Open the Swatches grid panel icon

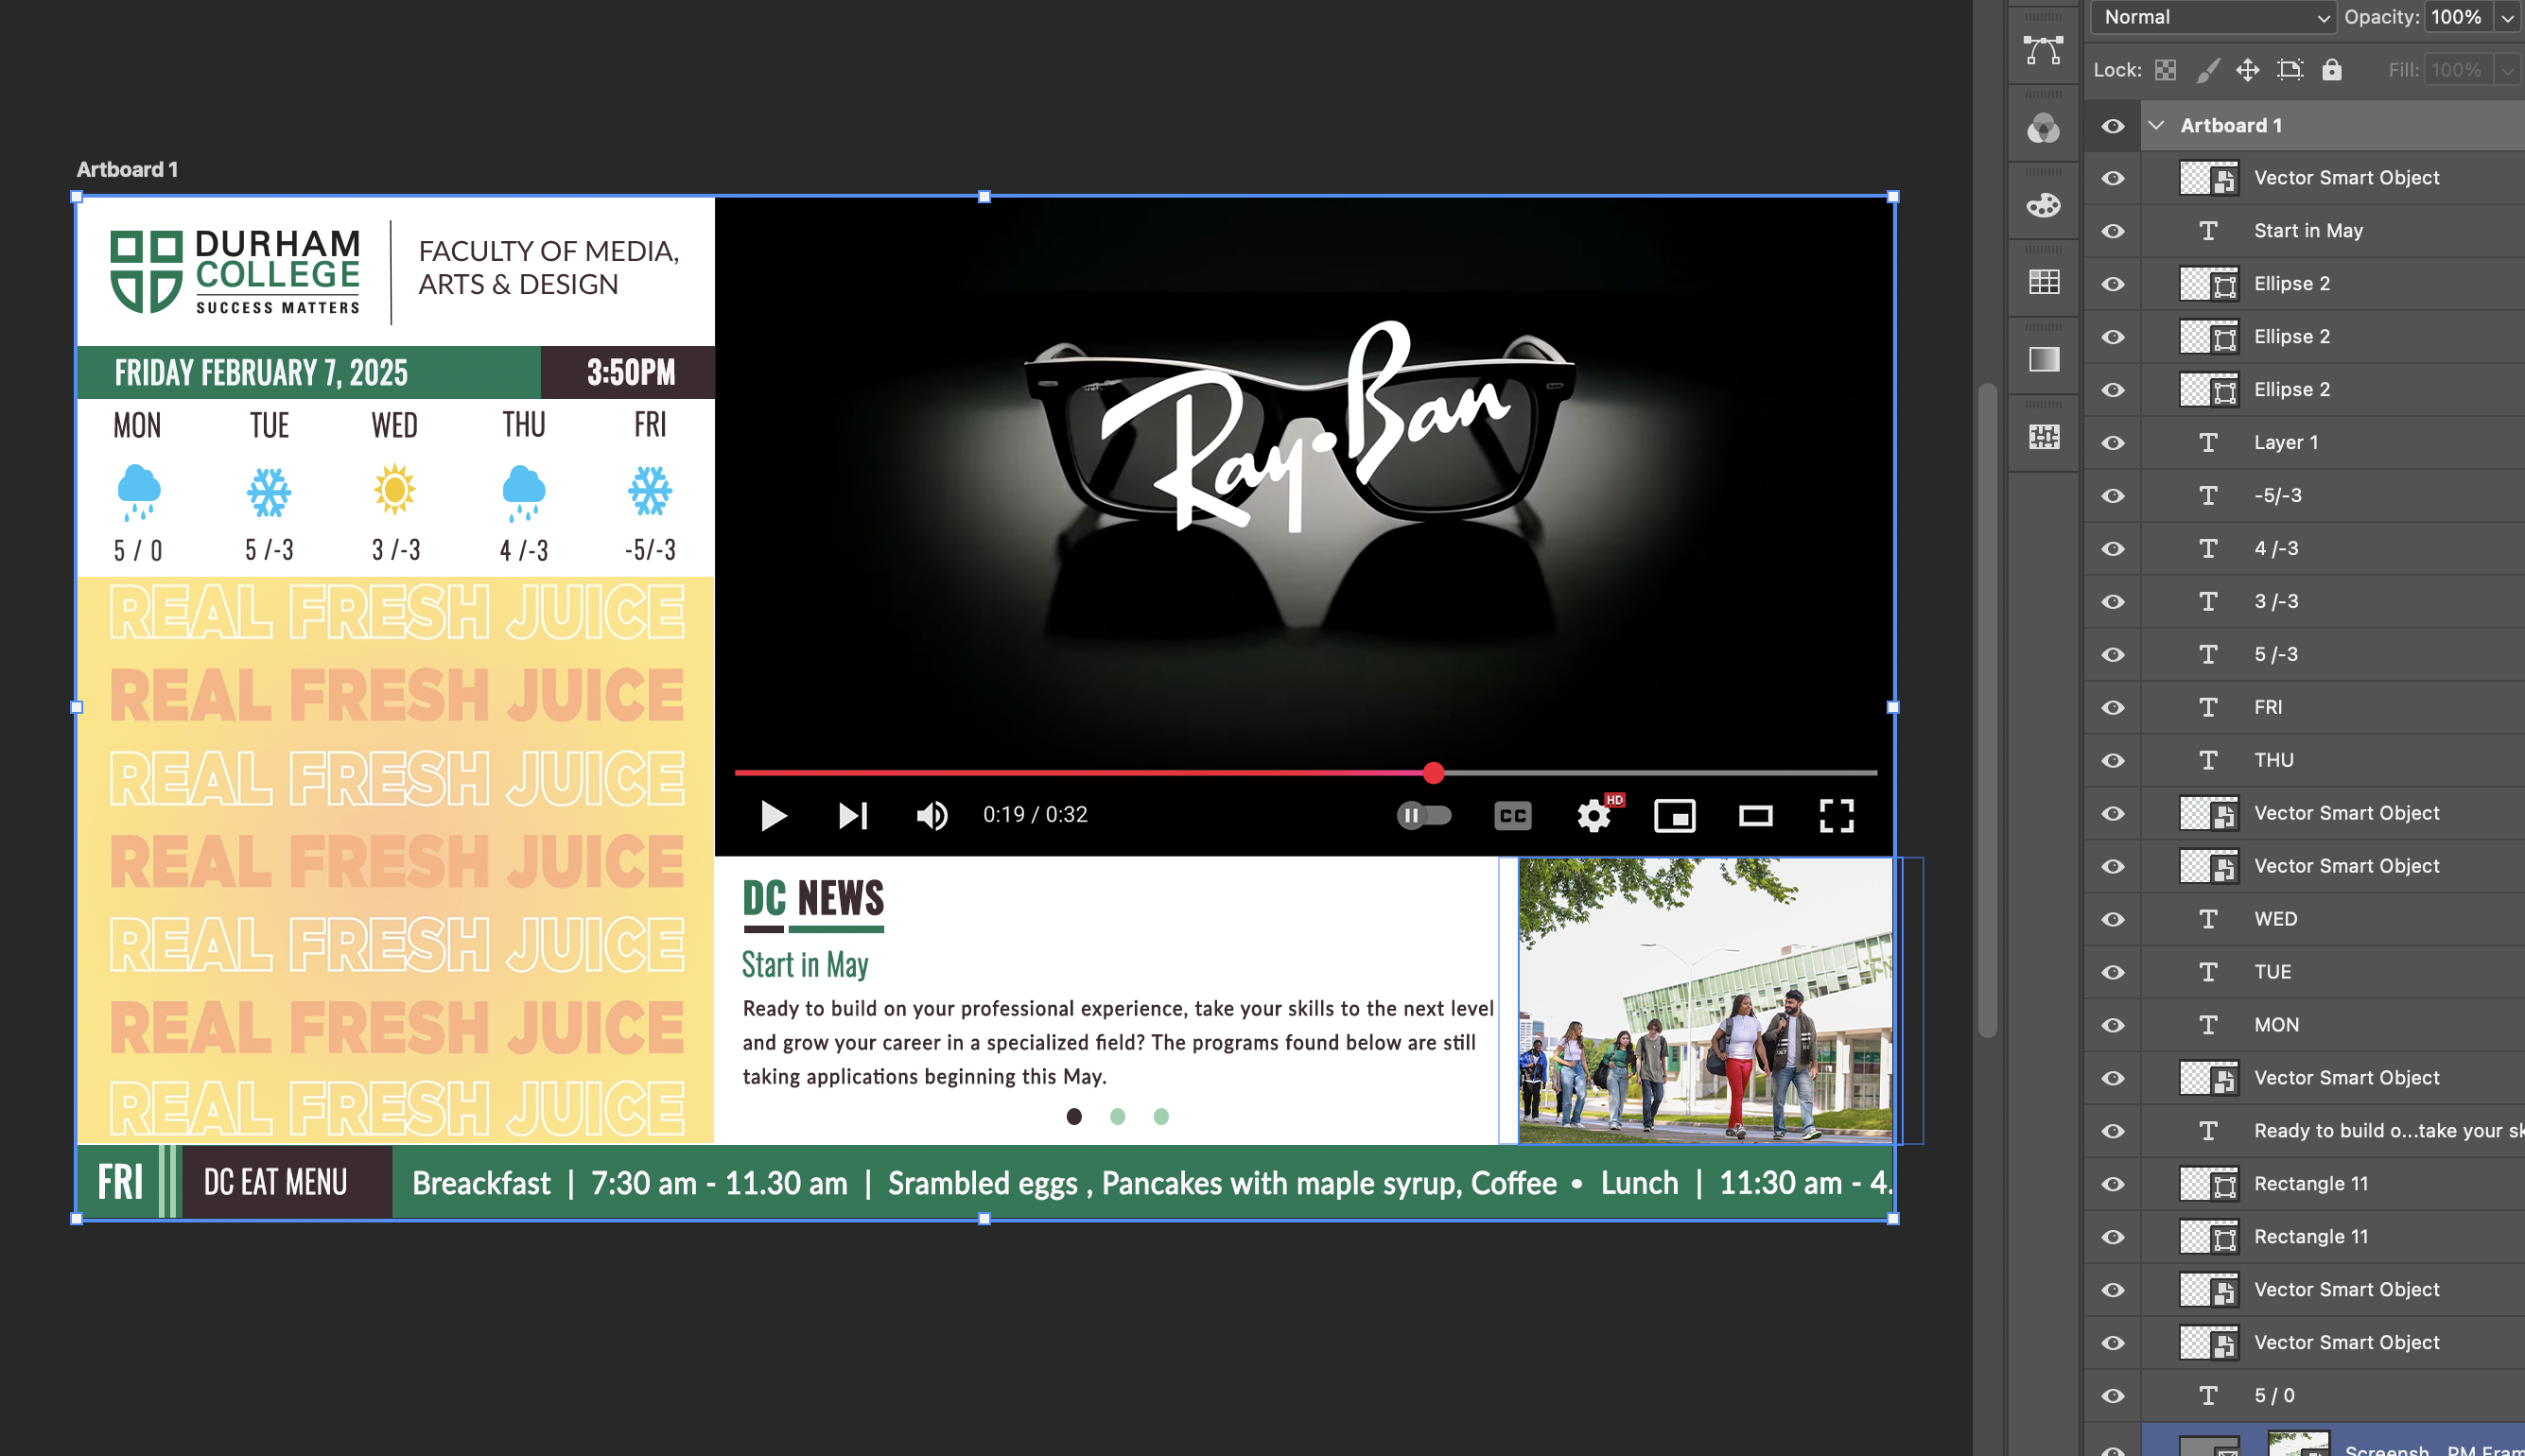click(2043, 282)
